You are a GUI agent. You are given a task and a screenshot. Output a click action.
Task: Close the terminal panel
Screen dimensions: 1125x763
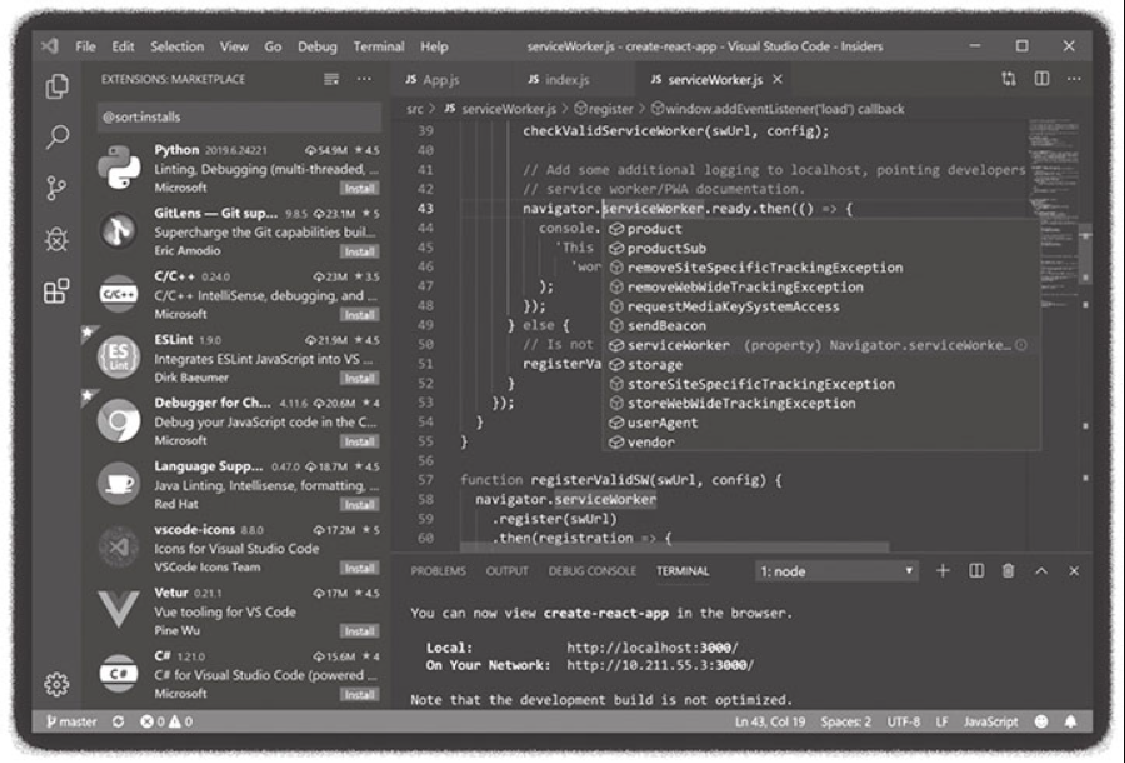pos(1074,571)
